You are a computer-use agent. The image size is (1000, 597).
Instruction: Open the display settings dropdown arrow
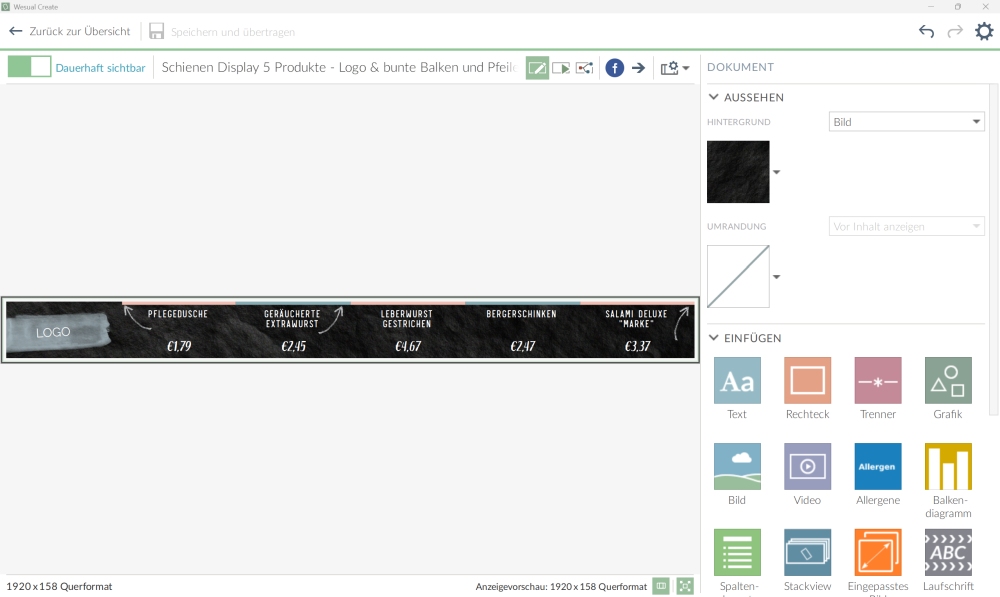coord(686,69)
